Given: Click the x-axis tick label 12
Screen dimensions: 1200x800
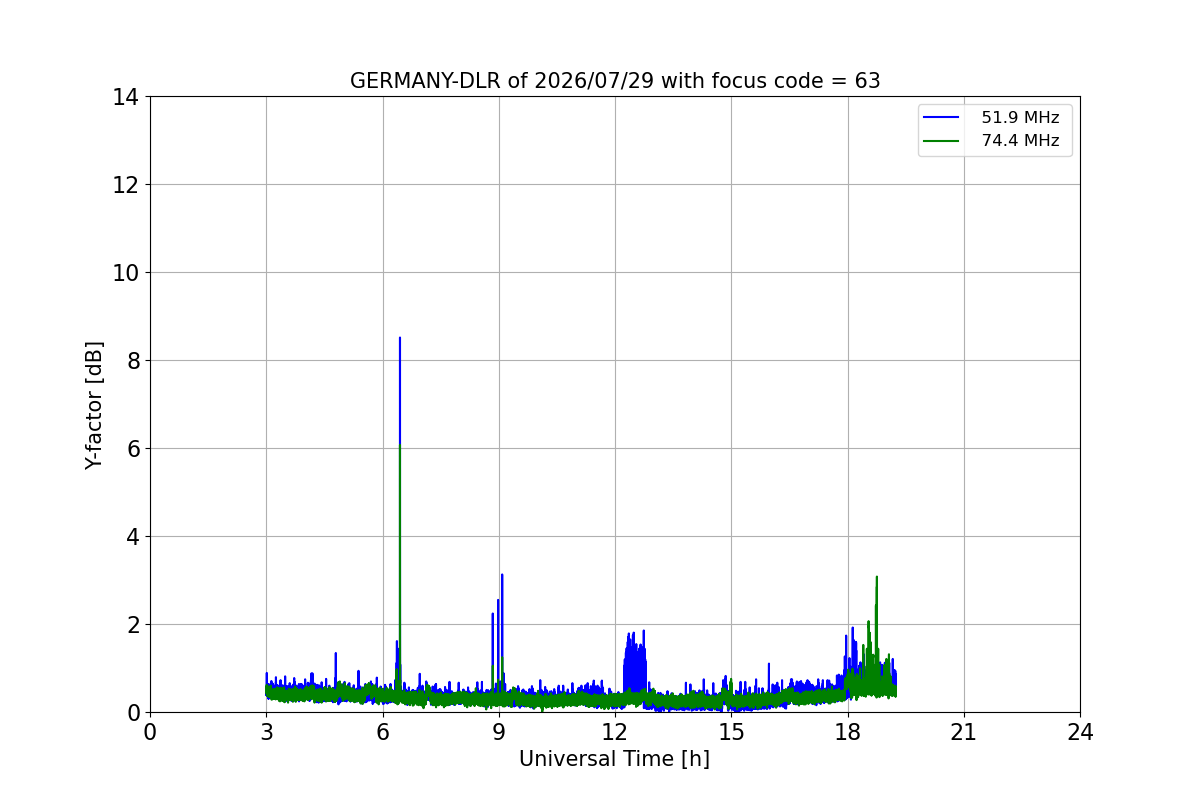Looking at the screenshot, I should (x=615, y=732).
